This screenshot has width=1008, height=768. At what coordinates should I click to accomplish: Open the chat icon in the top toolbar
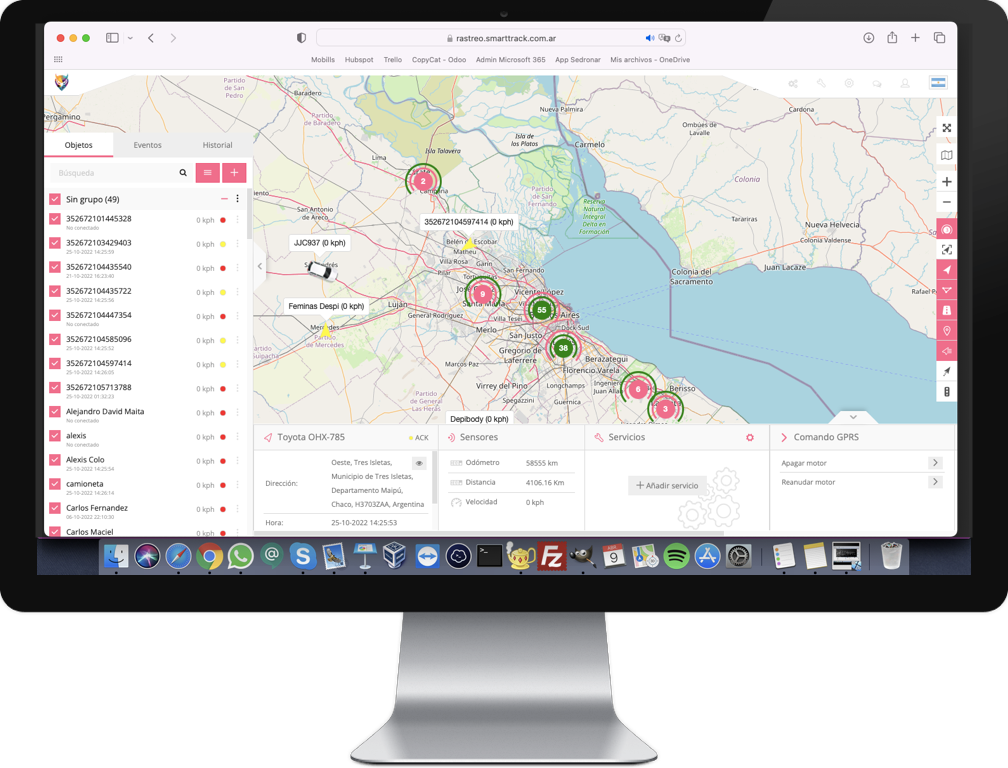click(876, 82)
